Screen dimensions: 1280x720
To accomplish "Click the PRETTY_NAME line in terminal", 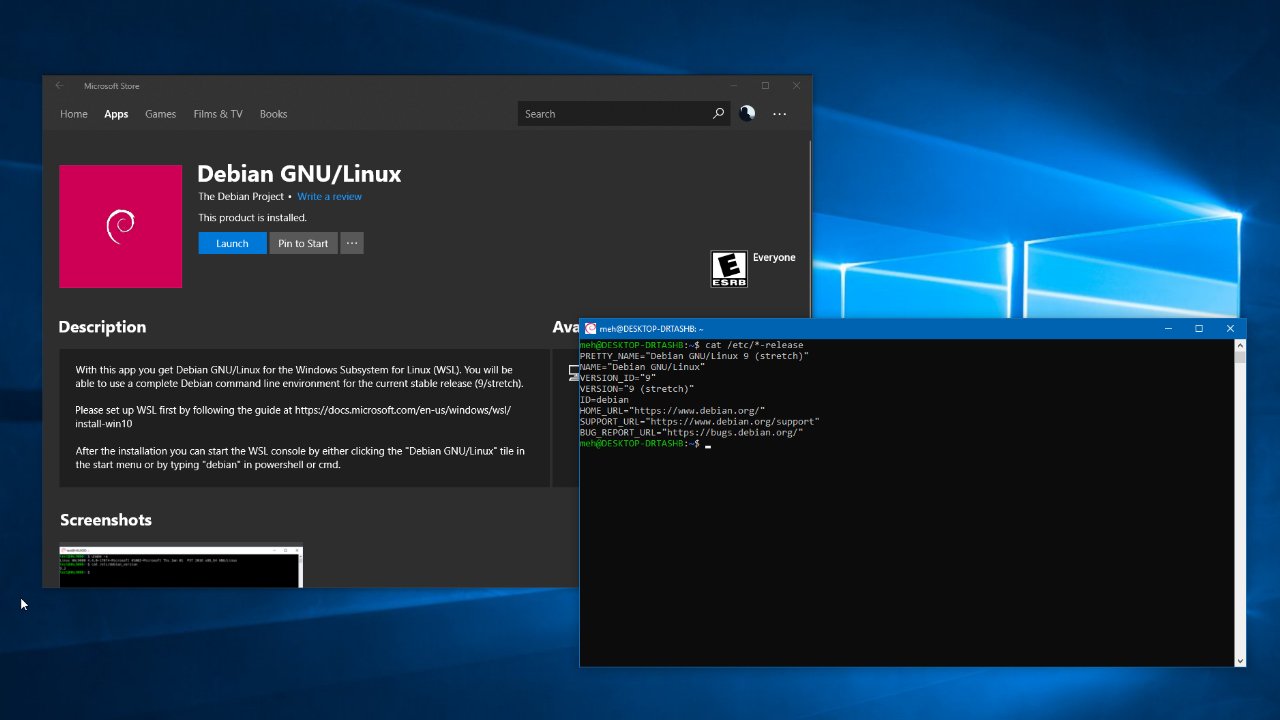I will click(694, 356).
